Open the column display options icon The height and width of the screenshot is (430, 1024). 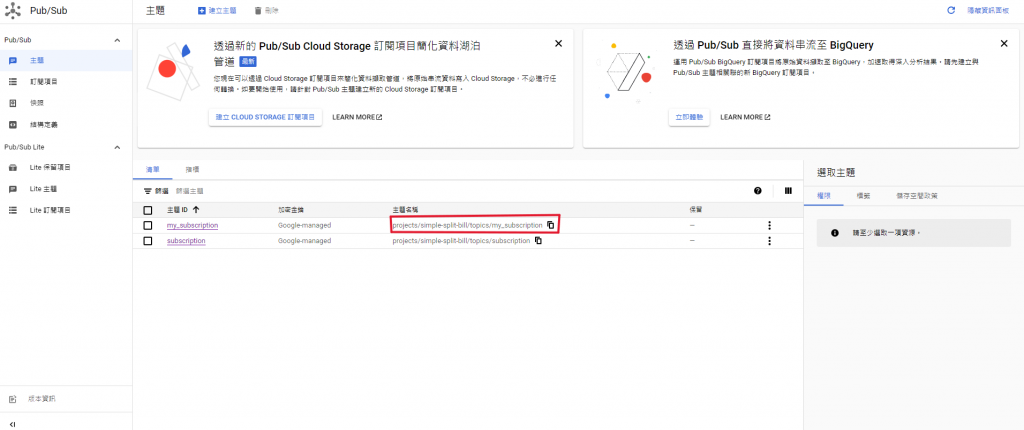[x=788, y=191]
